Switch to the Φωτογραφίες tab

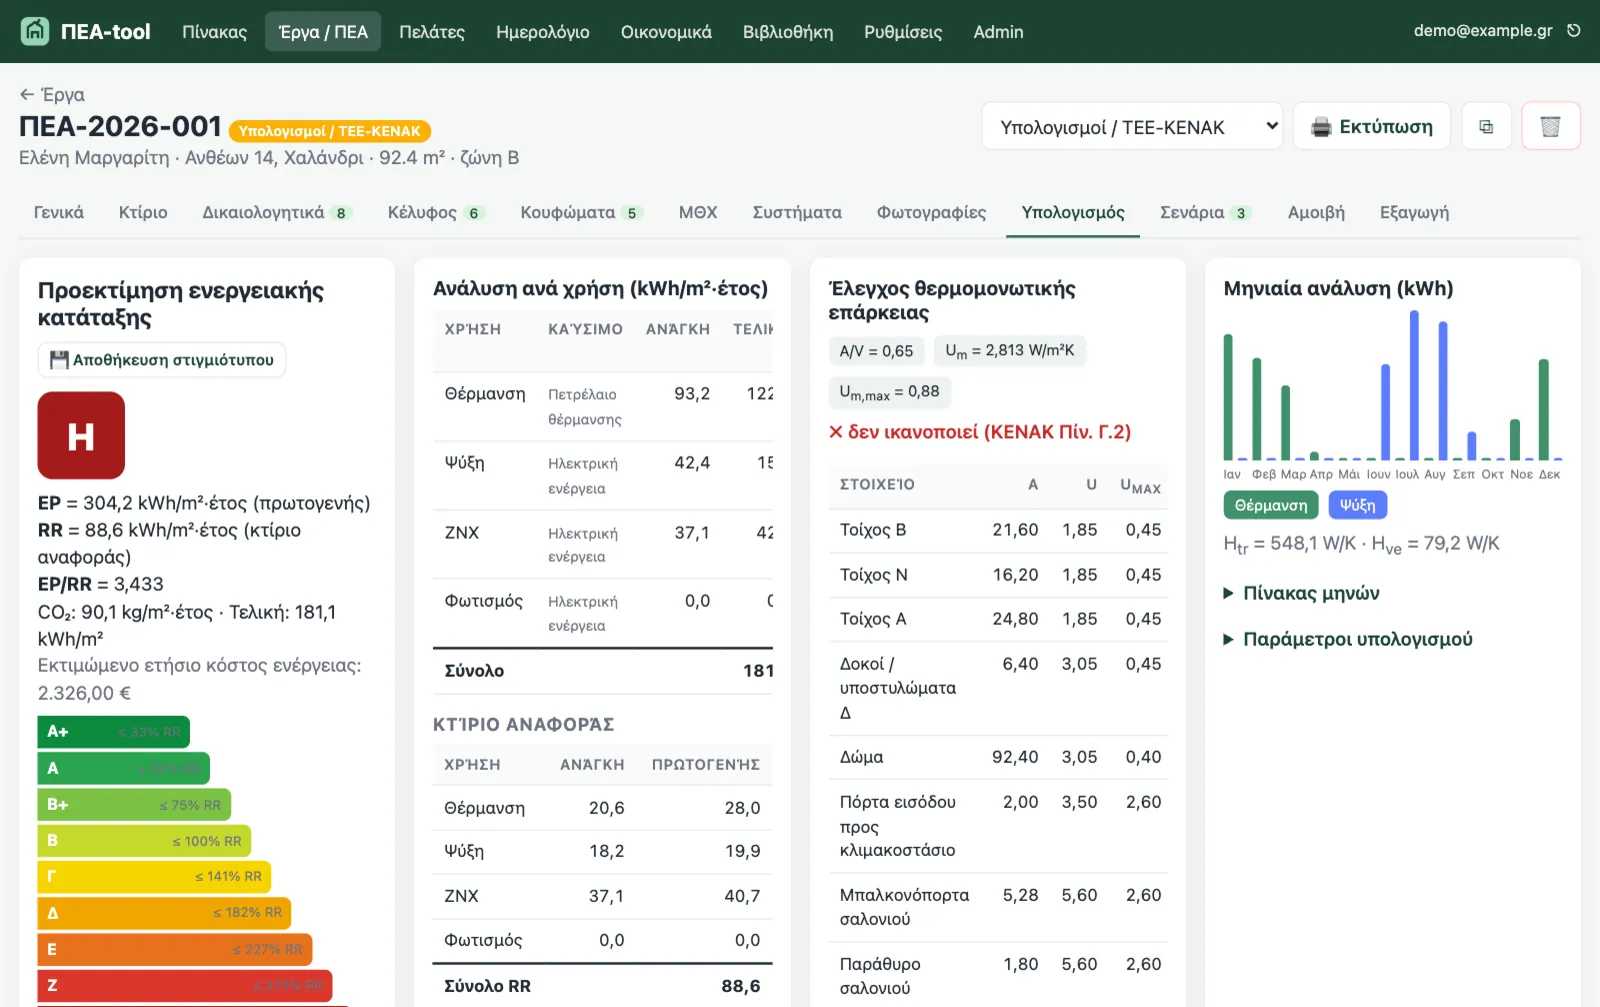pyautogui.click(x=931, y=212)
